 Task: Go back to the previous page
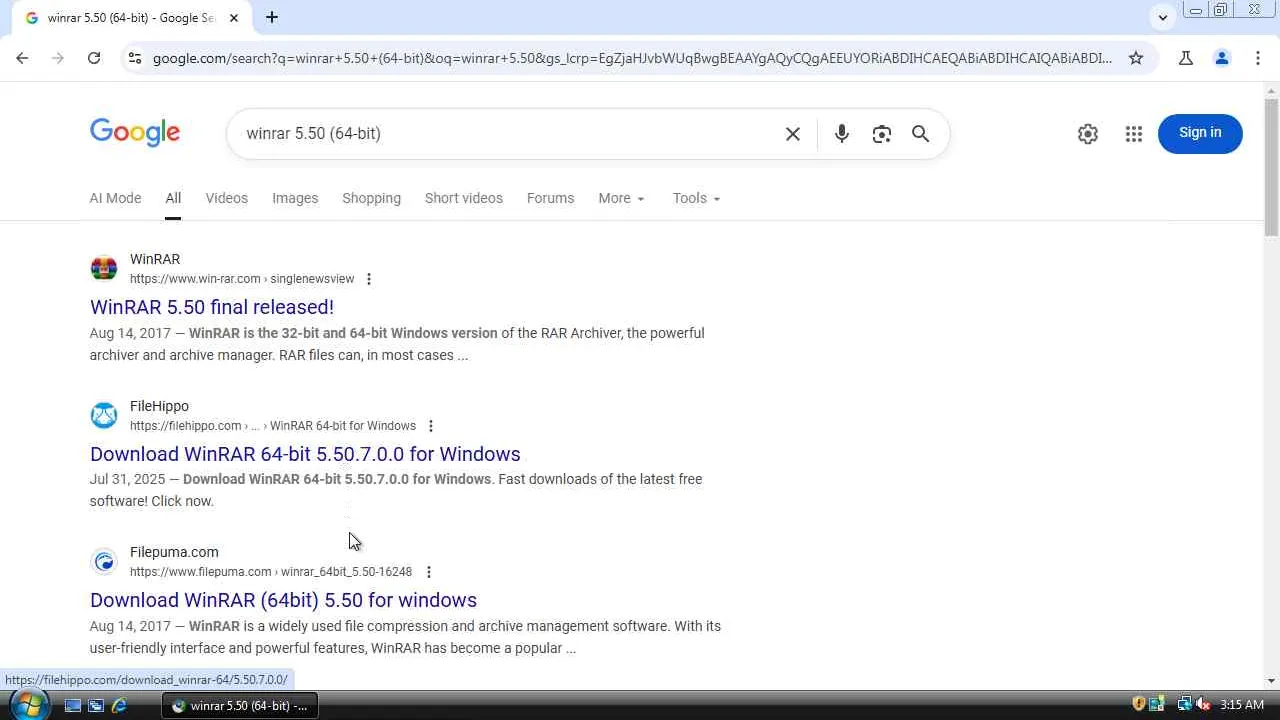pos(22,58)
